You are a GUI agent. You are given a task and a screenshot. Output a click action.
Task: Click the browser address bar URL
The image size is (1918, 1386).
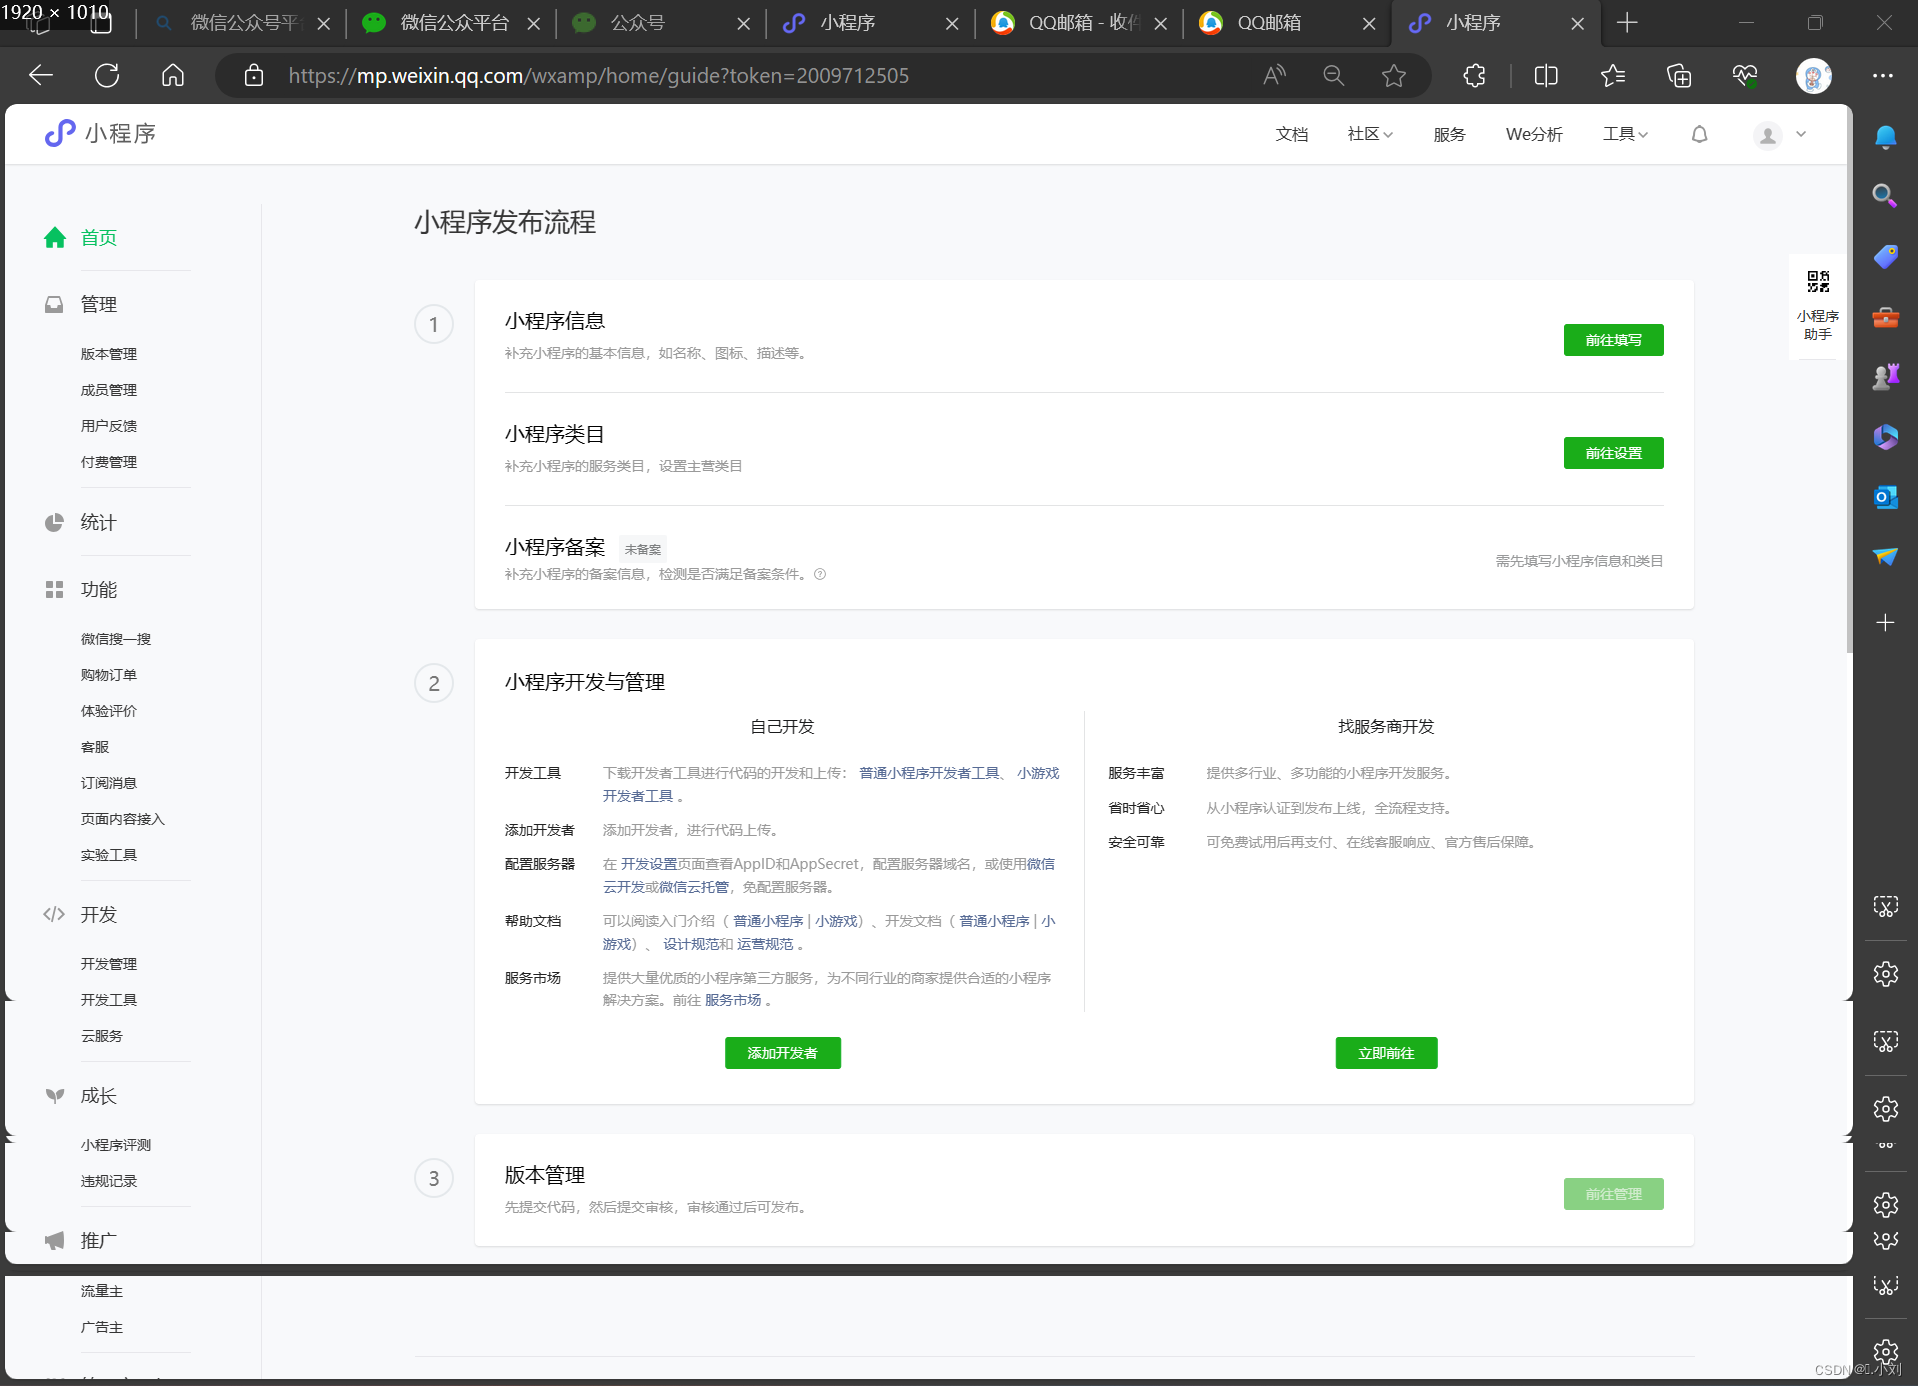(598, 75)
